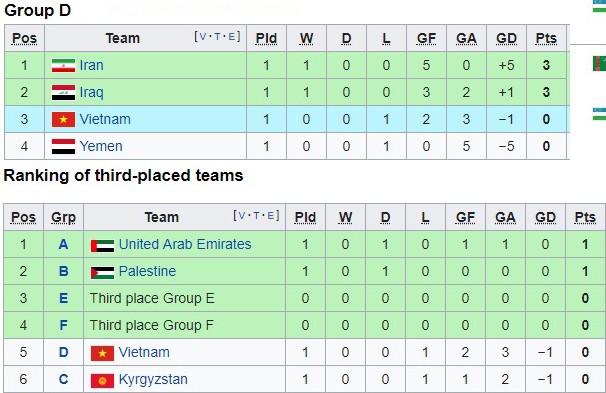Open the Palestine team link

coord(147,271)
